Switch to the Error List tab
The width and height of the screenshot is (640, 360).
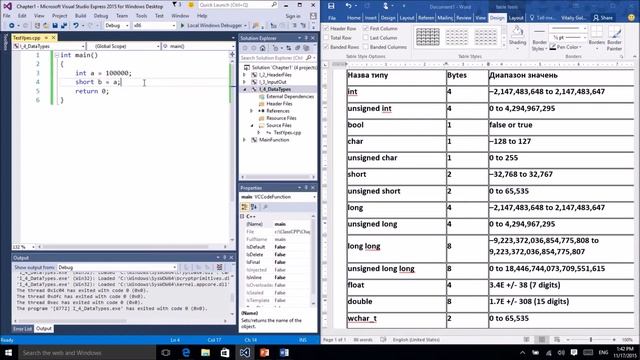22,329
